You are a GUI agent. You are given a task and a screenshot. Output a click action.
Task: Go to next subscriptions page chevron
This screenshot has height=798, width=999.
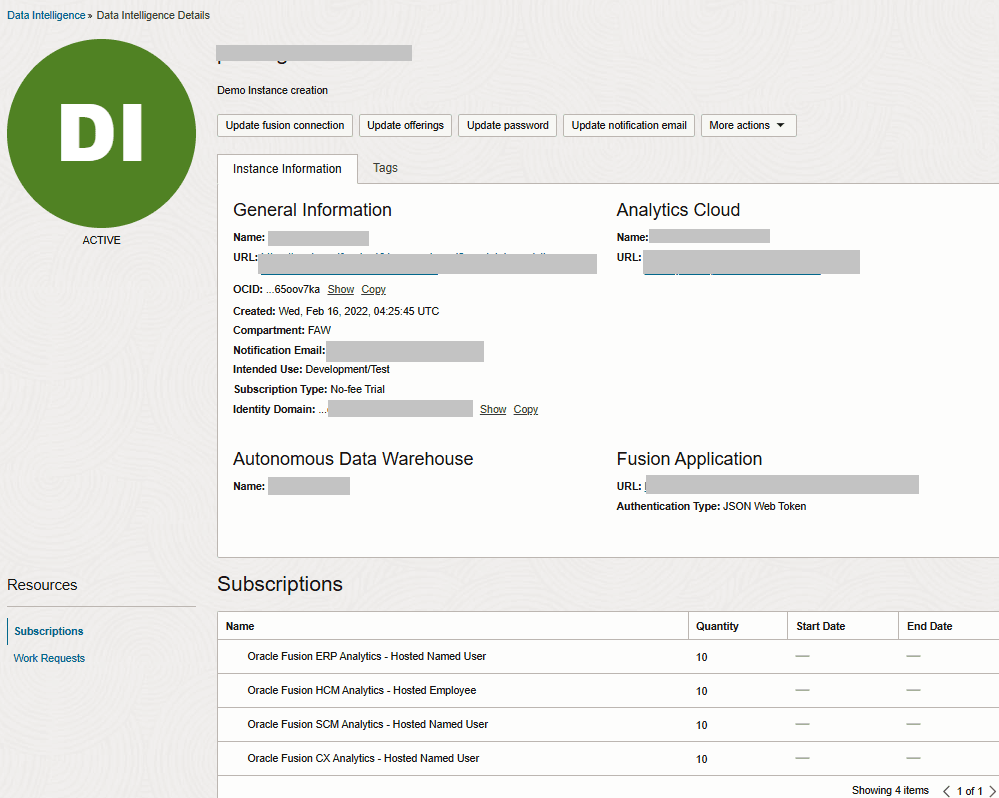coord(991,790)
